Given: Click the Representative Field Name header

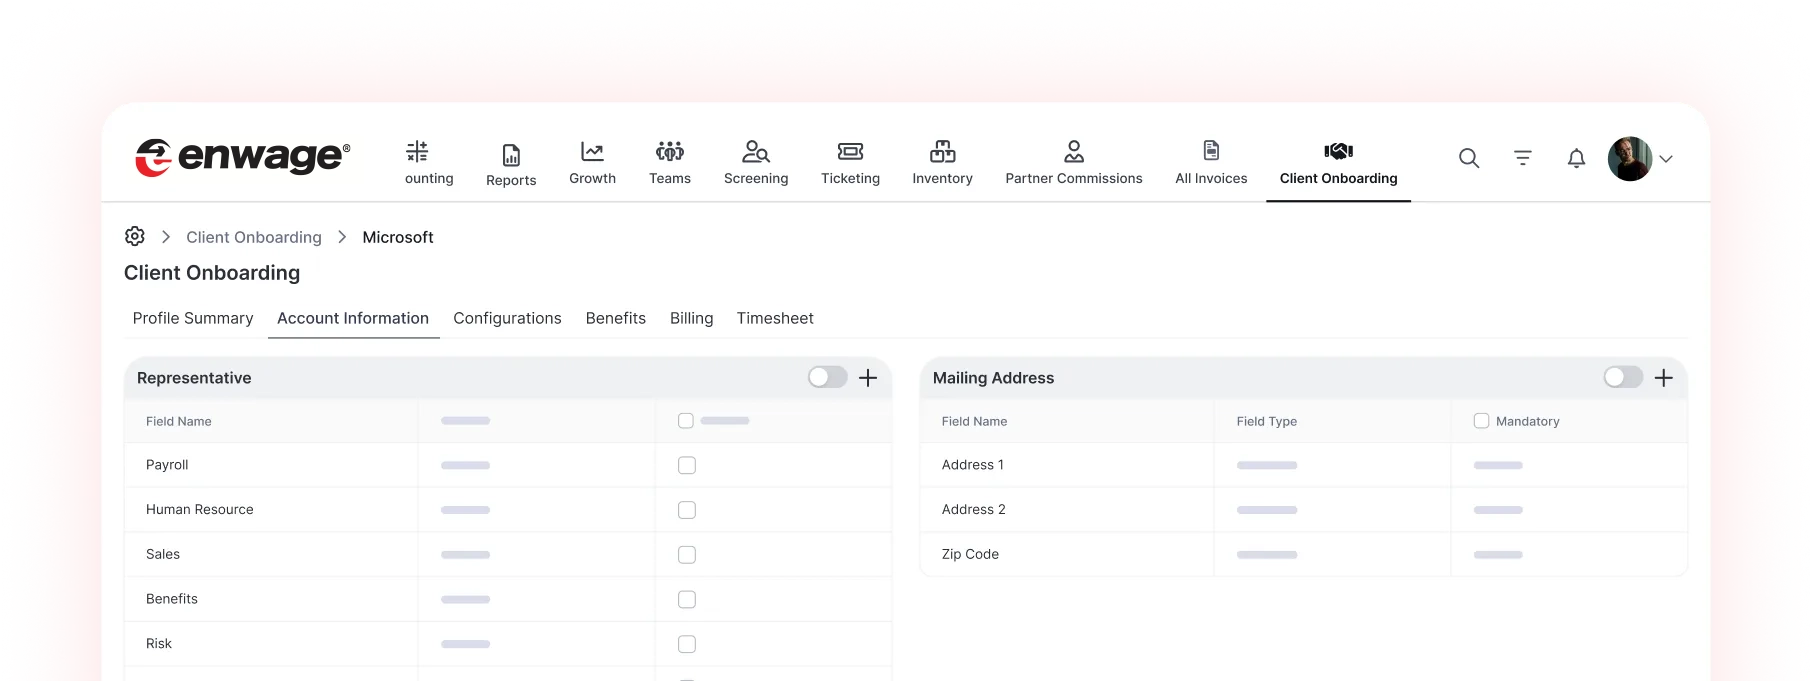Looking at the screenshot, I should pyautogui.click(x=179, y=421).
